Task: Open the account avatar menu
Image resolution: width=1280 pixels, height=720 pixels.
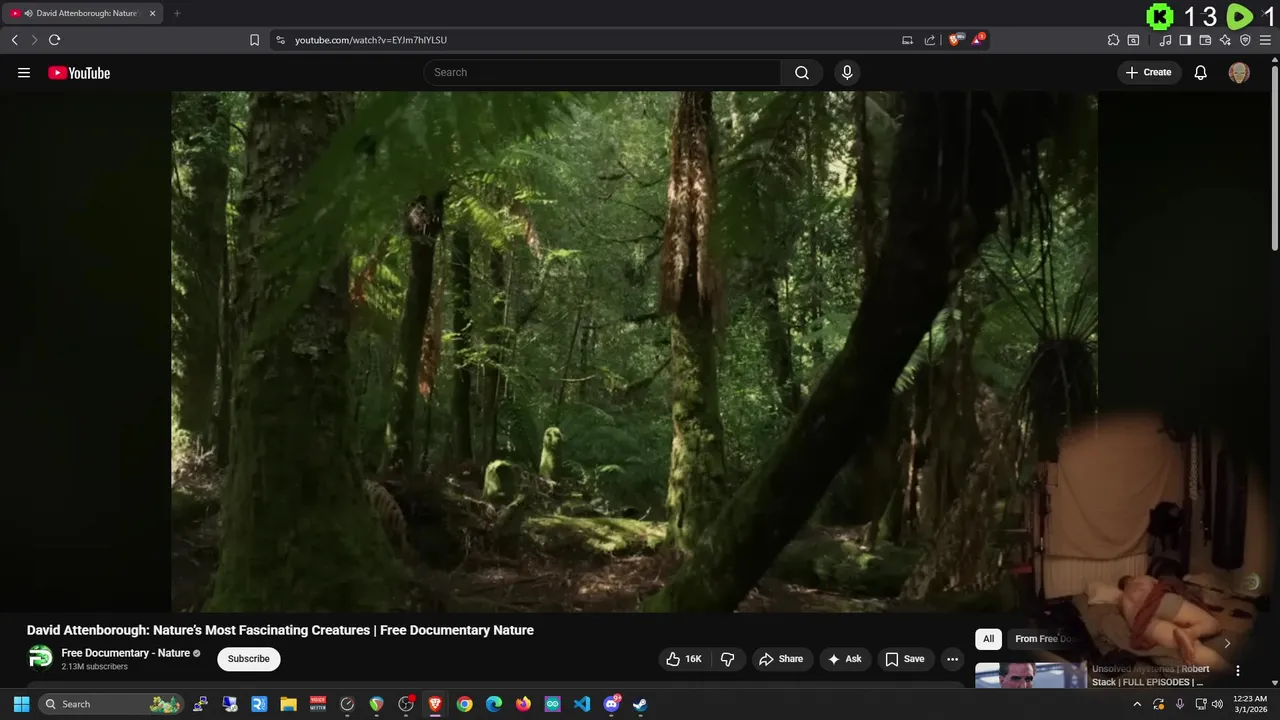Action: (x=1239, y=72)
